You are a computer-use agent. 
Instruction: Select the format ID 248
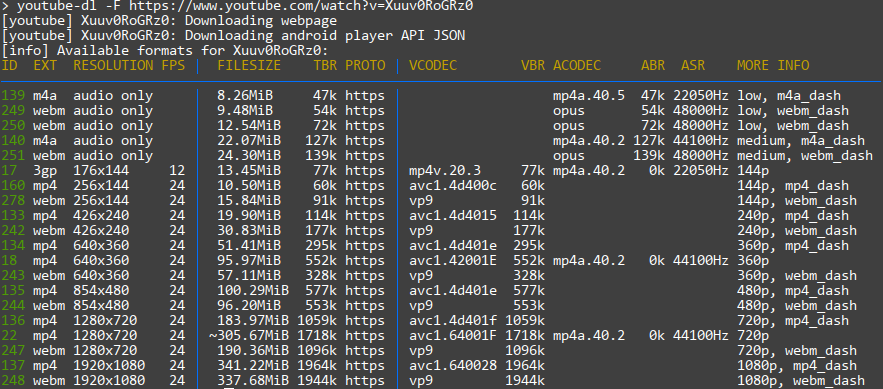pyautogui.click(x=14, y=381)
